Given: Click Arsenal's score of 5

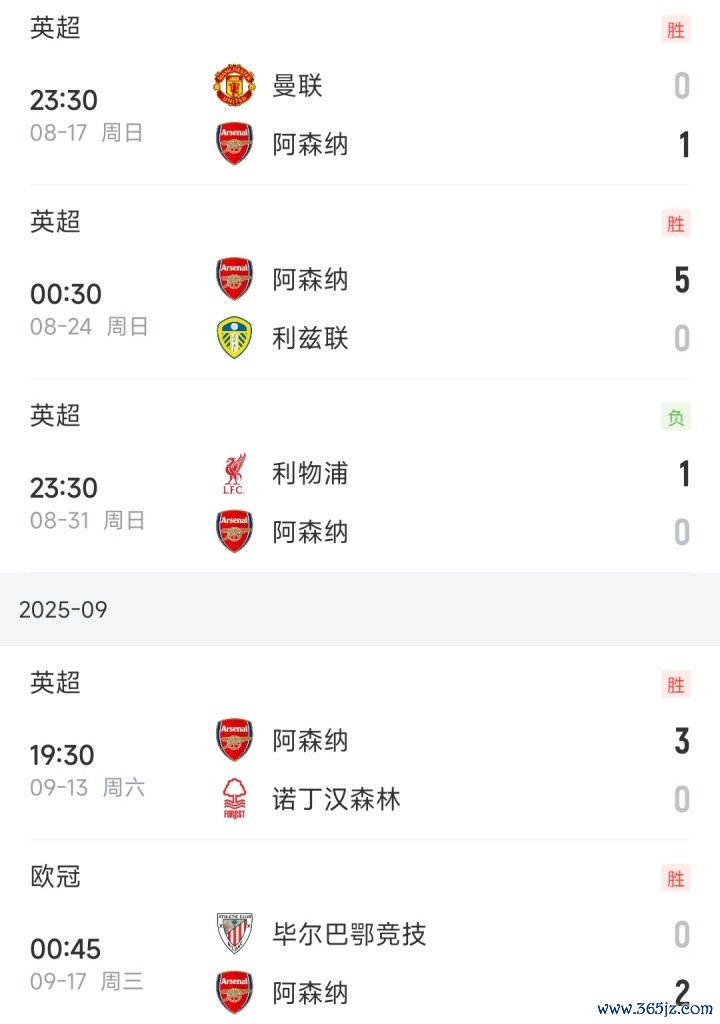Looking at the screenshot, I should 682,280.
